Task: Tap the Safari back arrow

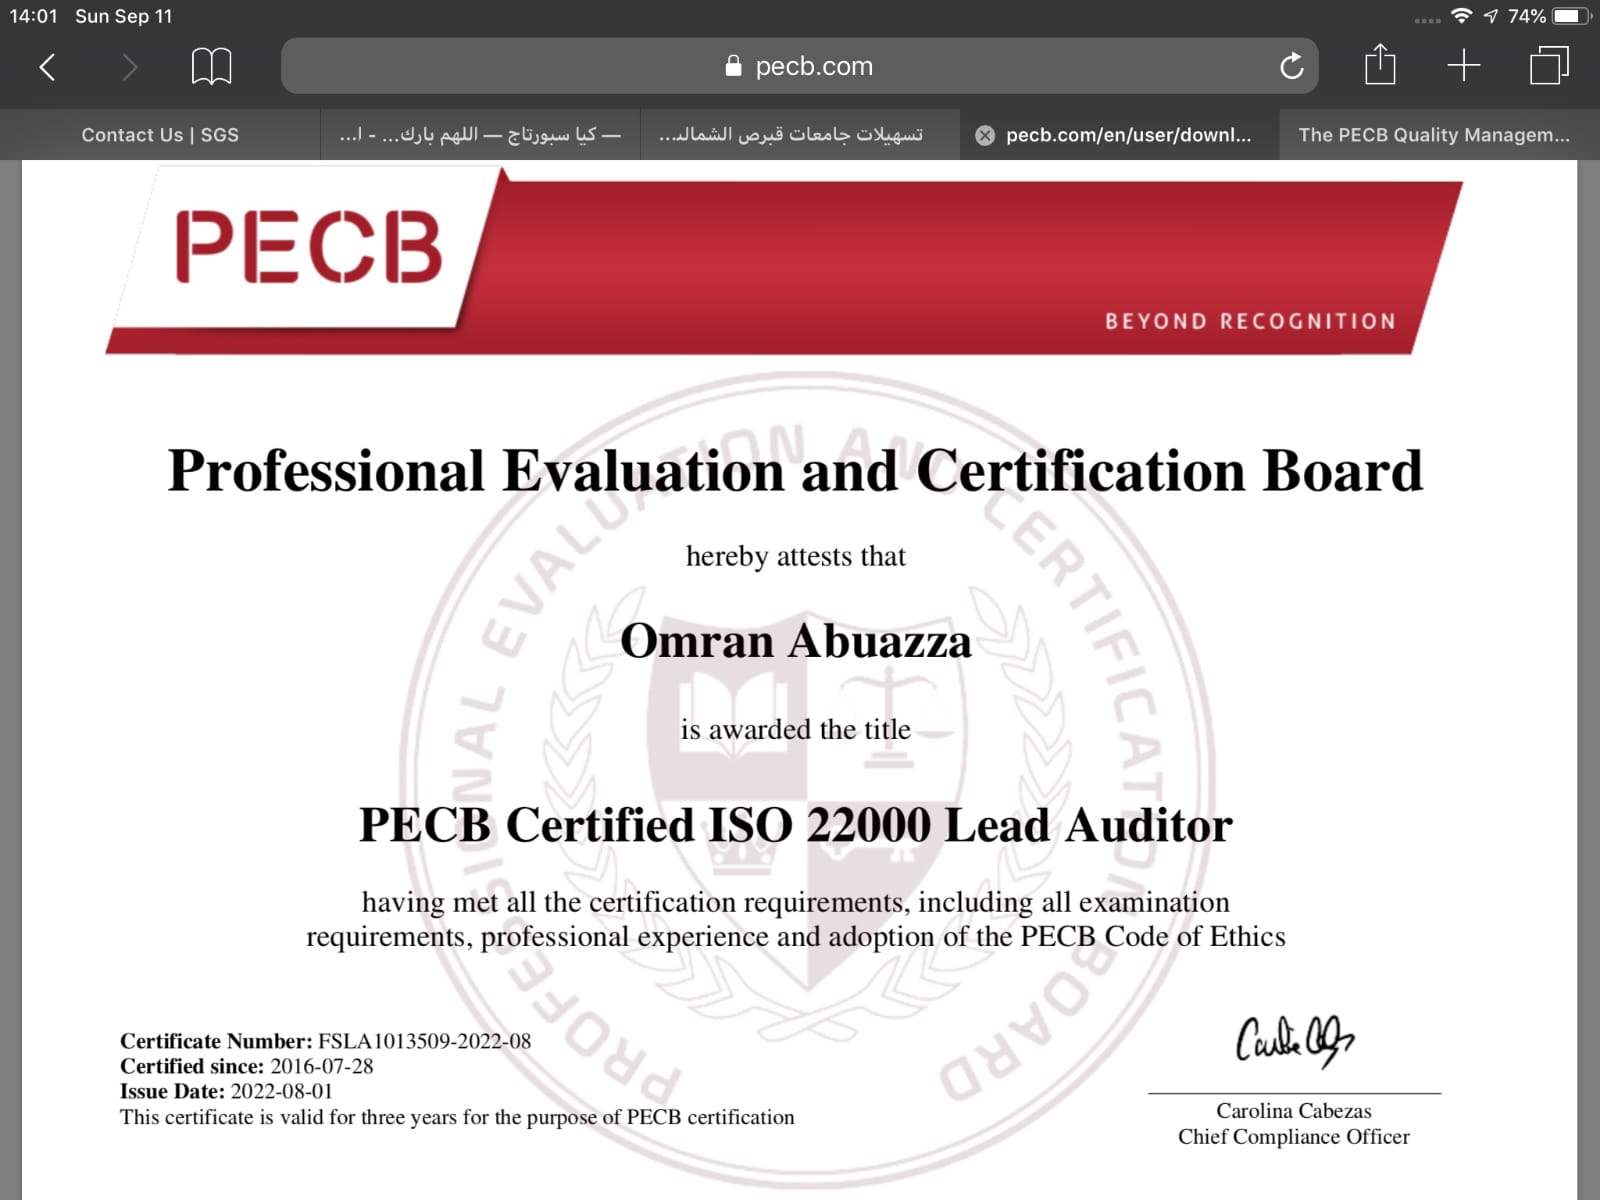Action: point(47,67)
